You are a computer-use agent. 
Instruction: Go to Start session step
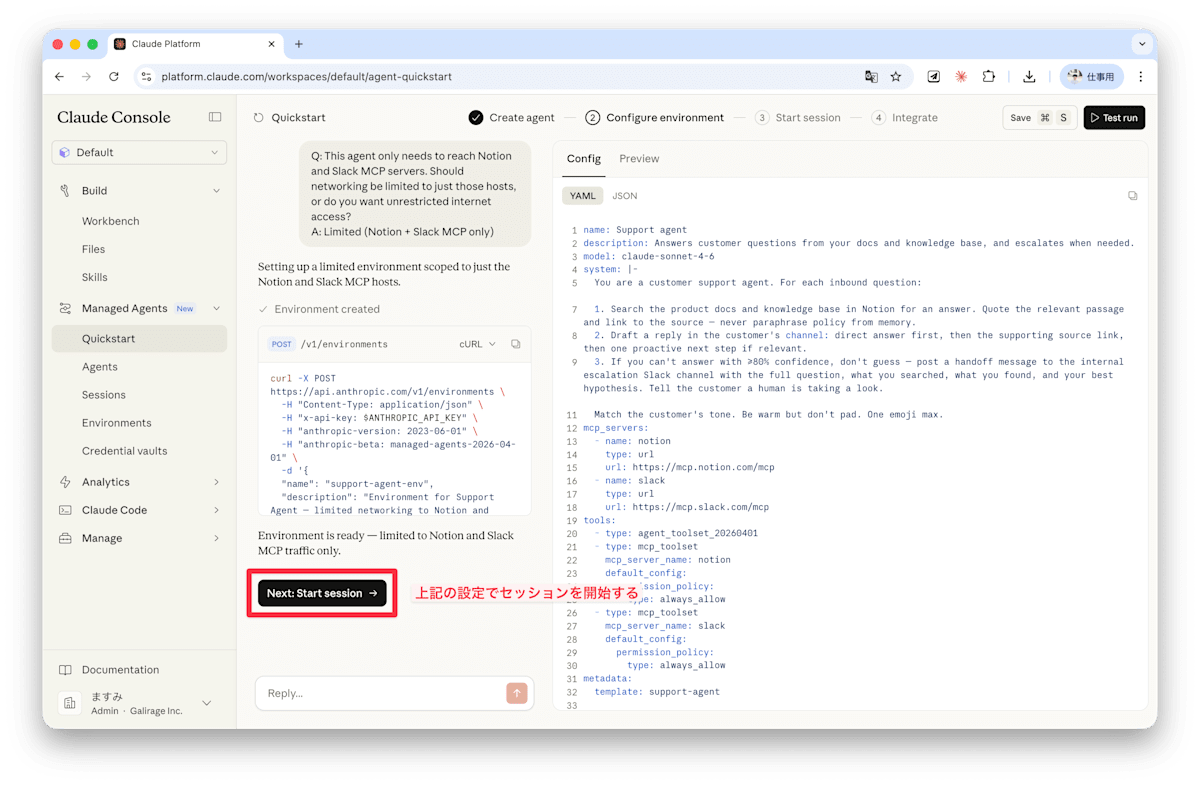click(x=798, y=117)
